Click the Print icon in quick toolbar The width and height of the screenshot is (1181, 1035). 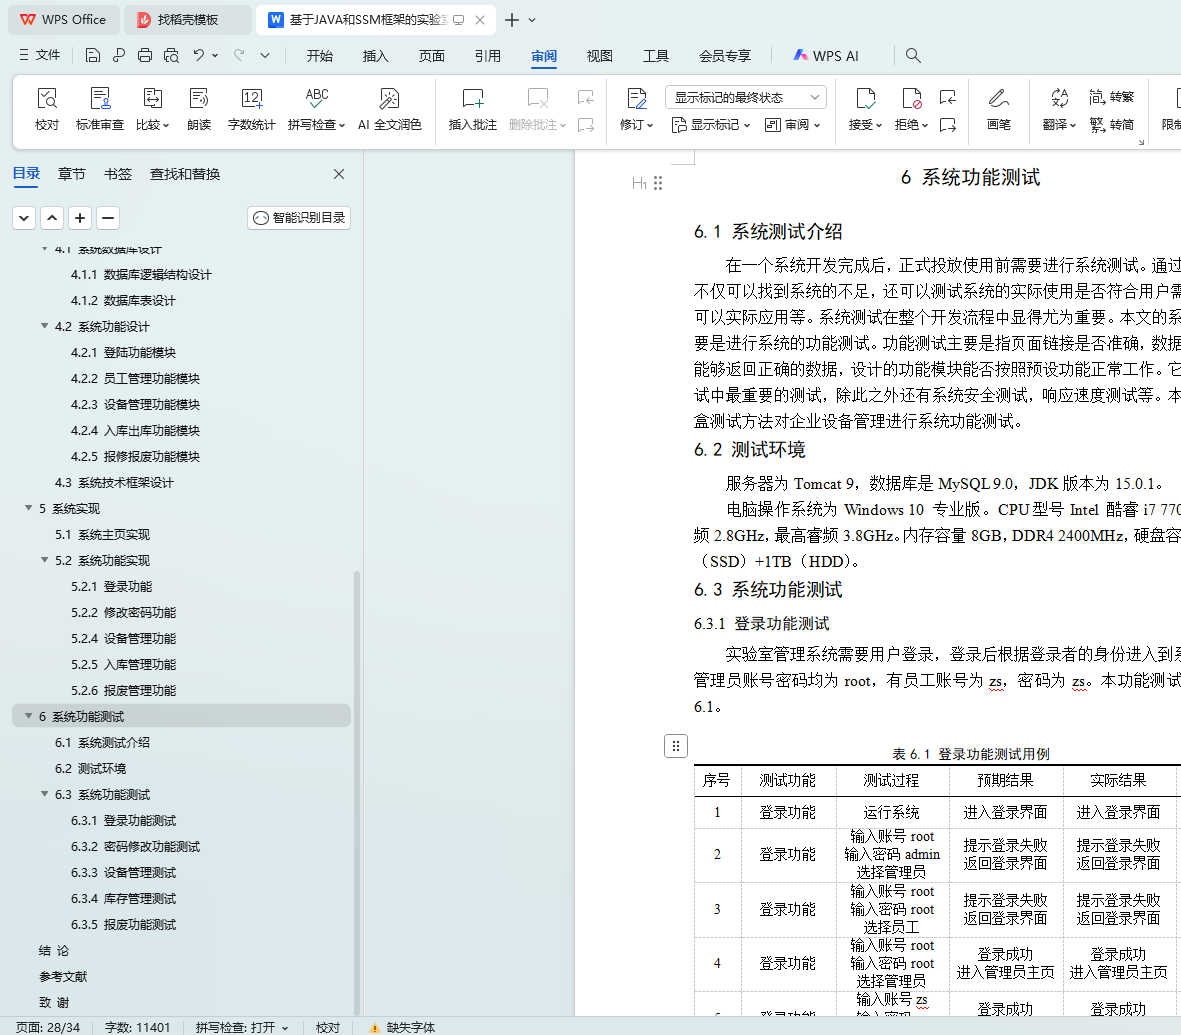(x=145, y=55)
